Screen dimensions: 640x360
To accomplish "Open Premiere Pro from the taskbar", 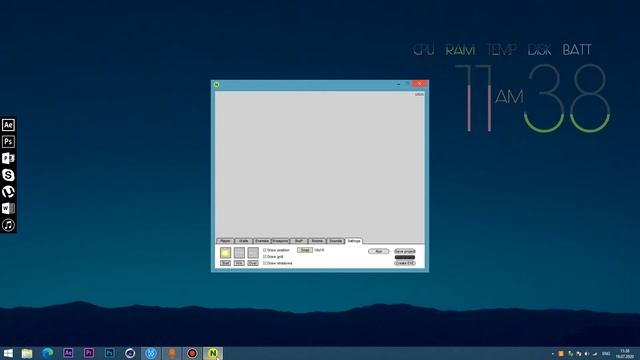I will click(89, 353).
